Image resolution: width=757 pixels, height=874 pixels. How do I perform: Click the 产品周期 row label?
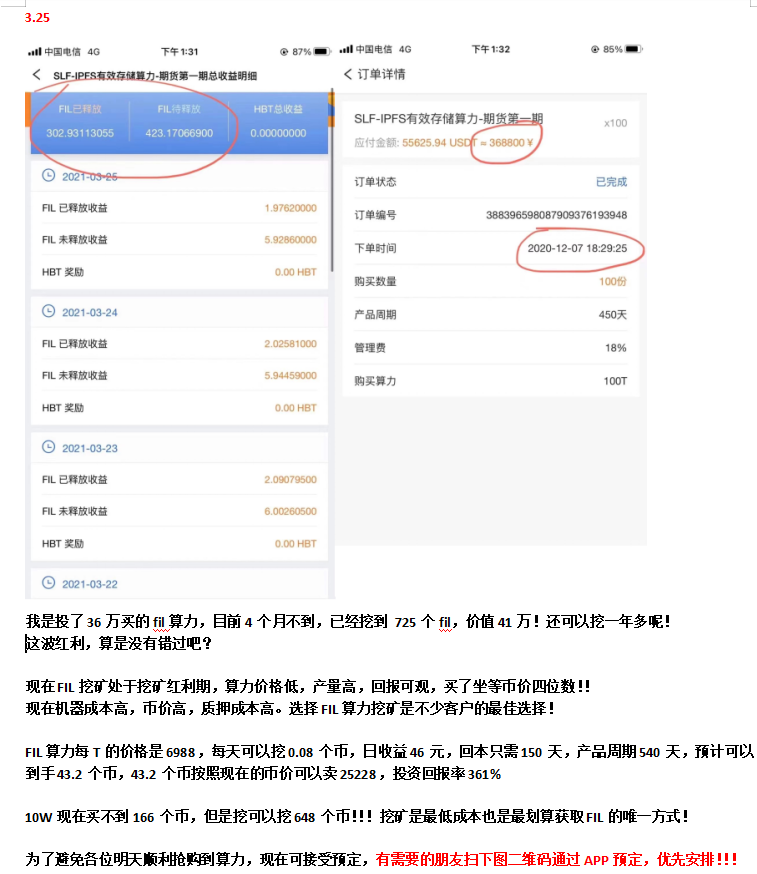375,315
